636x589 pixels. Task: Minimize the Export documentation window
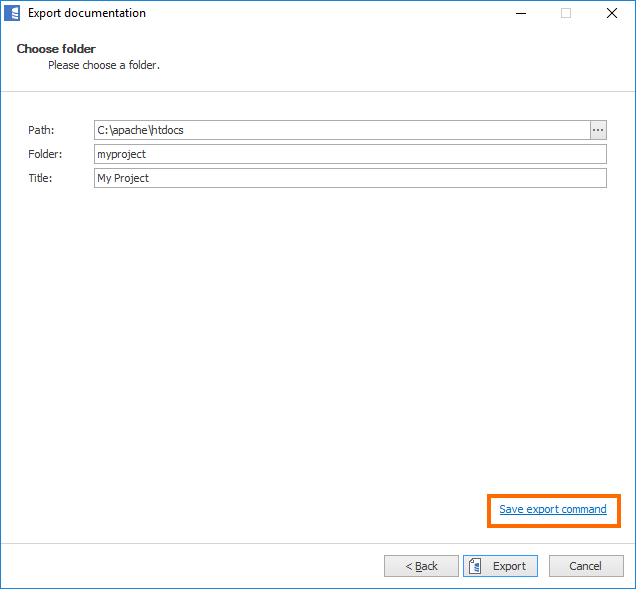coord(520,14)
